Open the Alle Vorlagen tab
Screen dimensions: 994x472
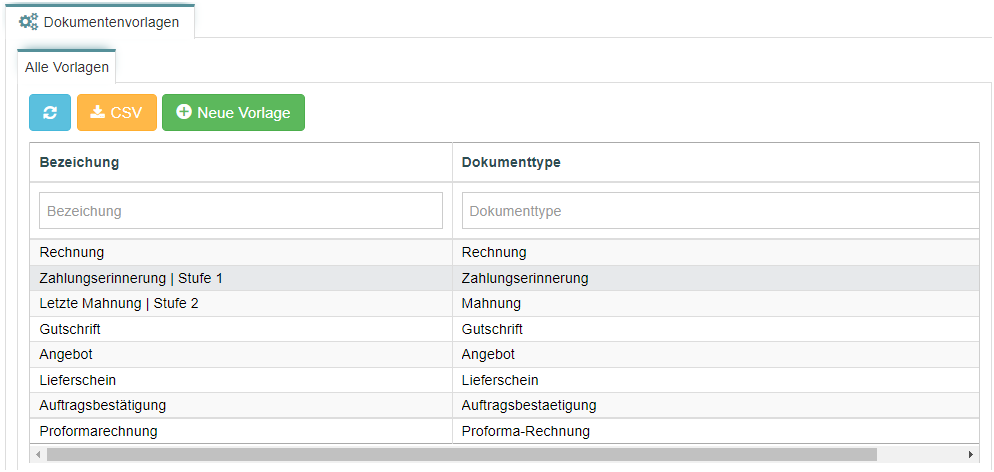pos(67,67)
